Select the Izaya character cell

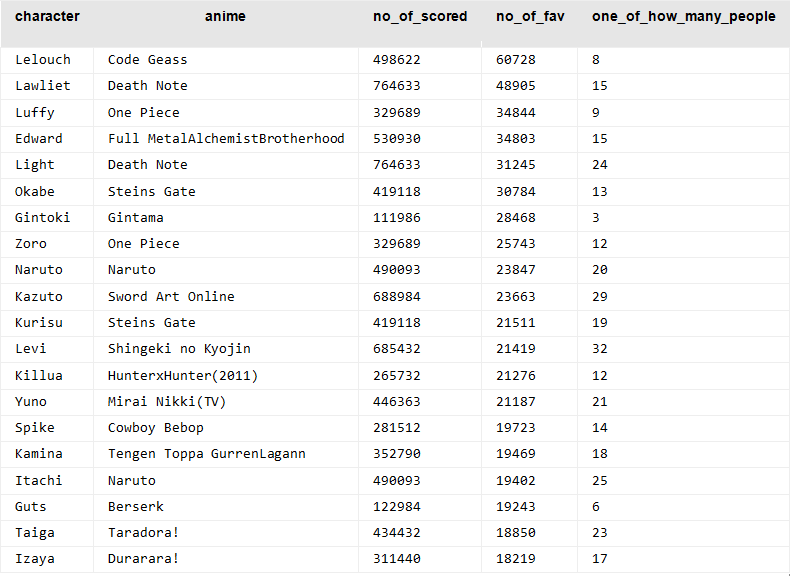(x=35, y=559)
